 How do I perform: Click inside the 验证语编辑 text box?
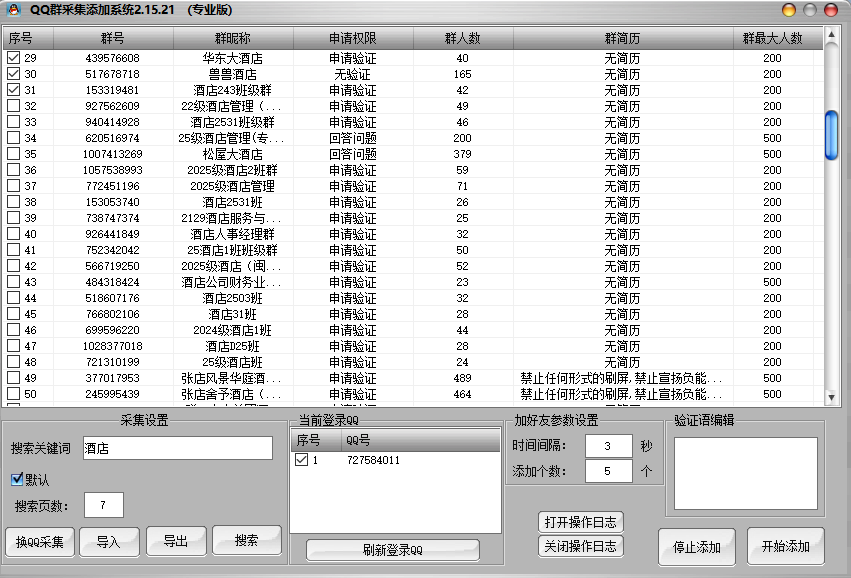pos(745,473)
